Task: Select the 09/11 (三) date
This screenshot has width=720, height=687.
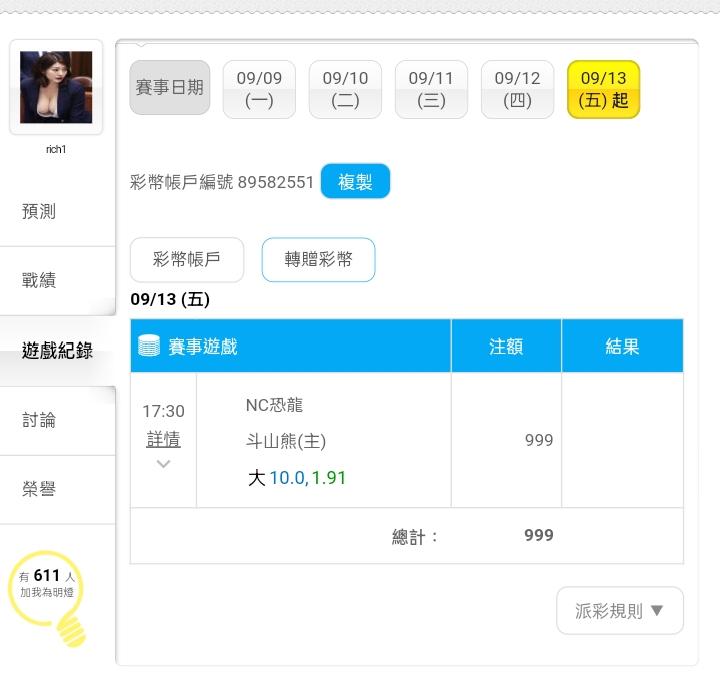Action: point(431,89)
